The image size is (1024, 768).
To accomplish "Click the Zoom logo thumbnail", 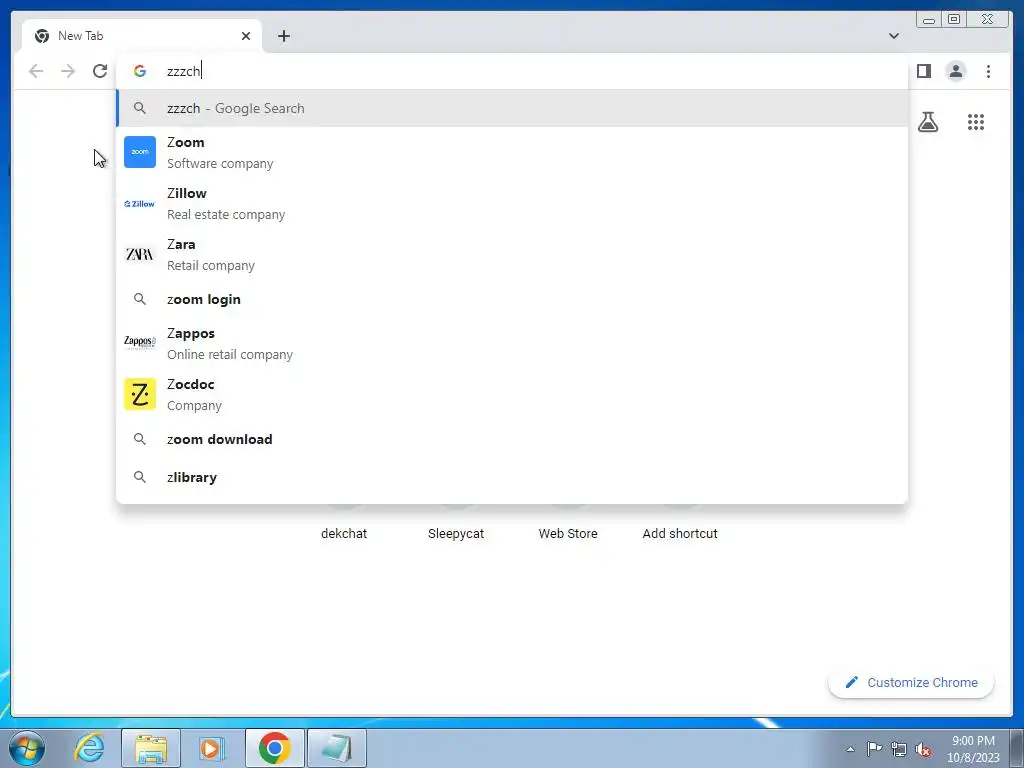I will coord(140,152).
